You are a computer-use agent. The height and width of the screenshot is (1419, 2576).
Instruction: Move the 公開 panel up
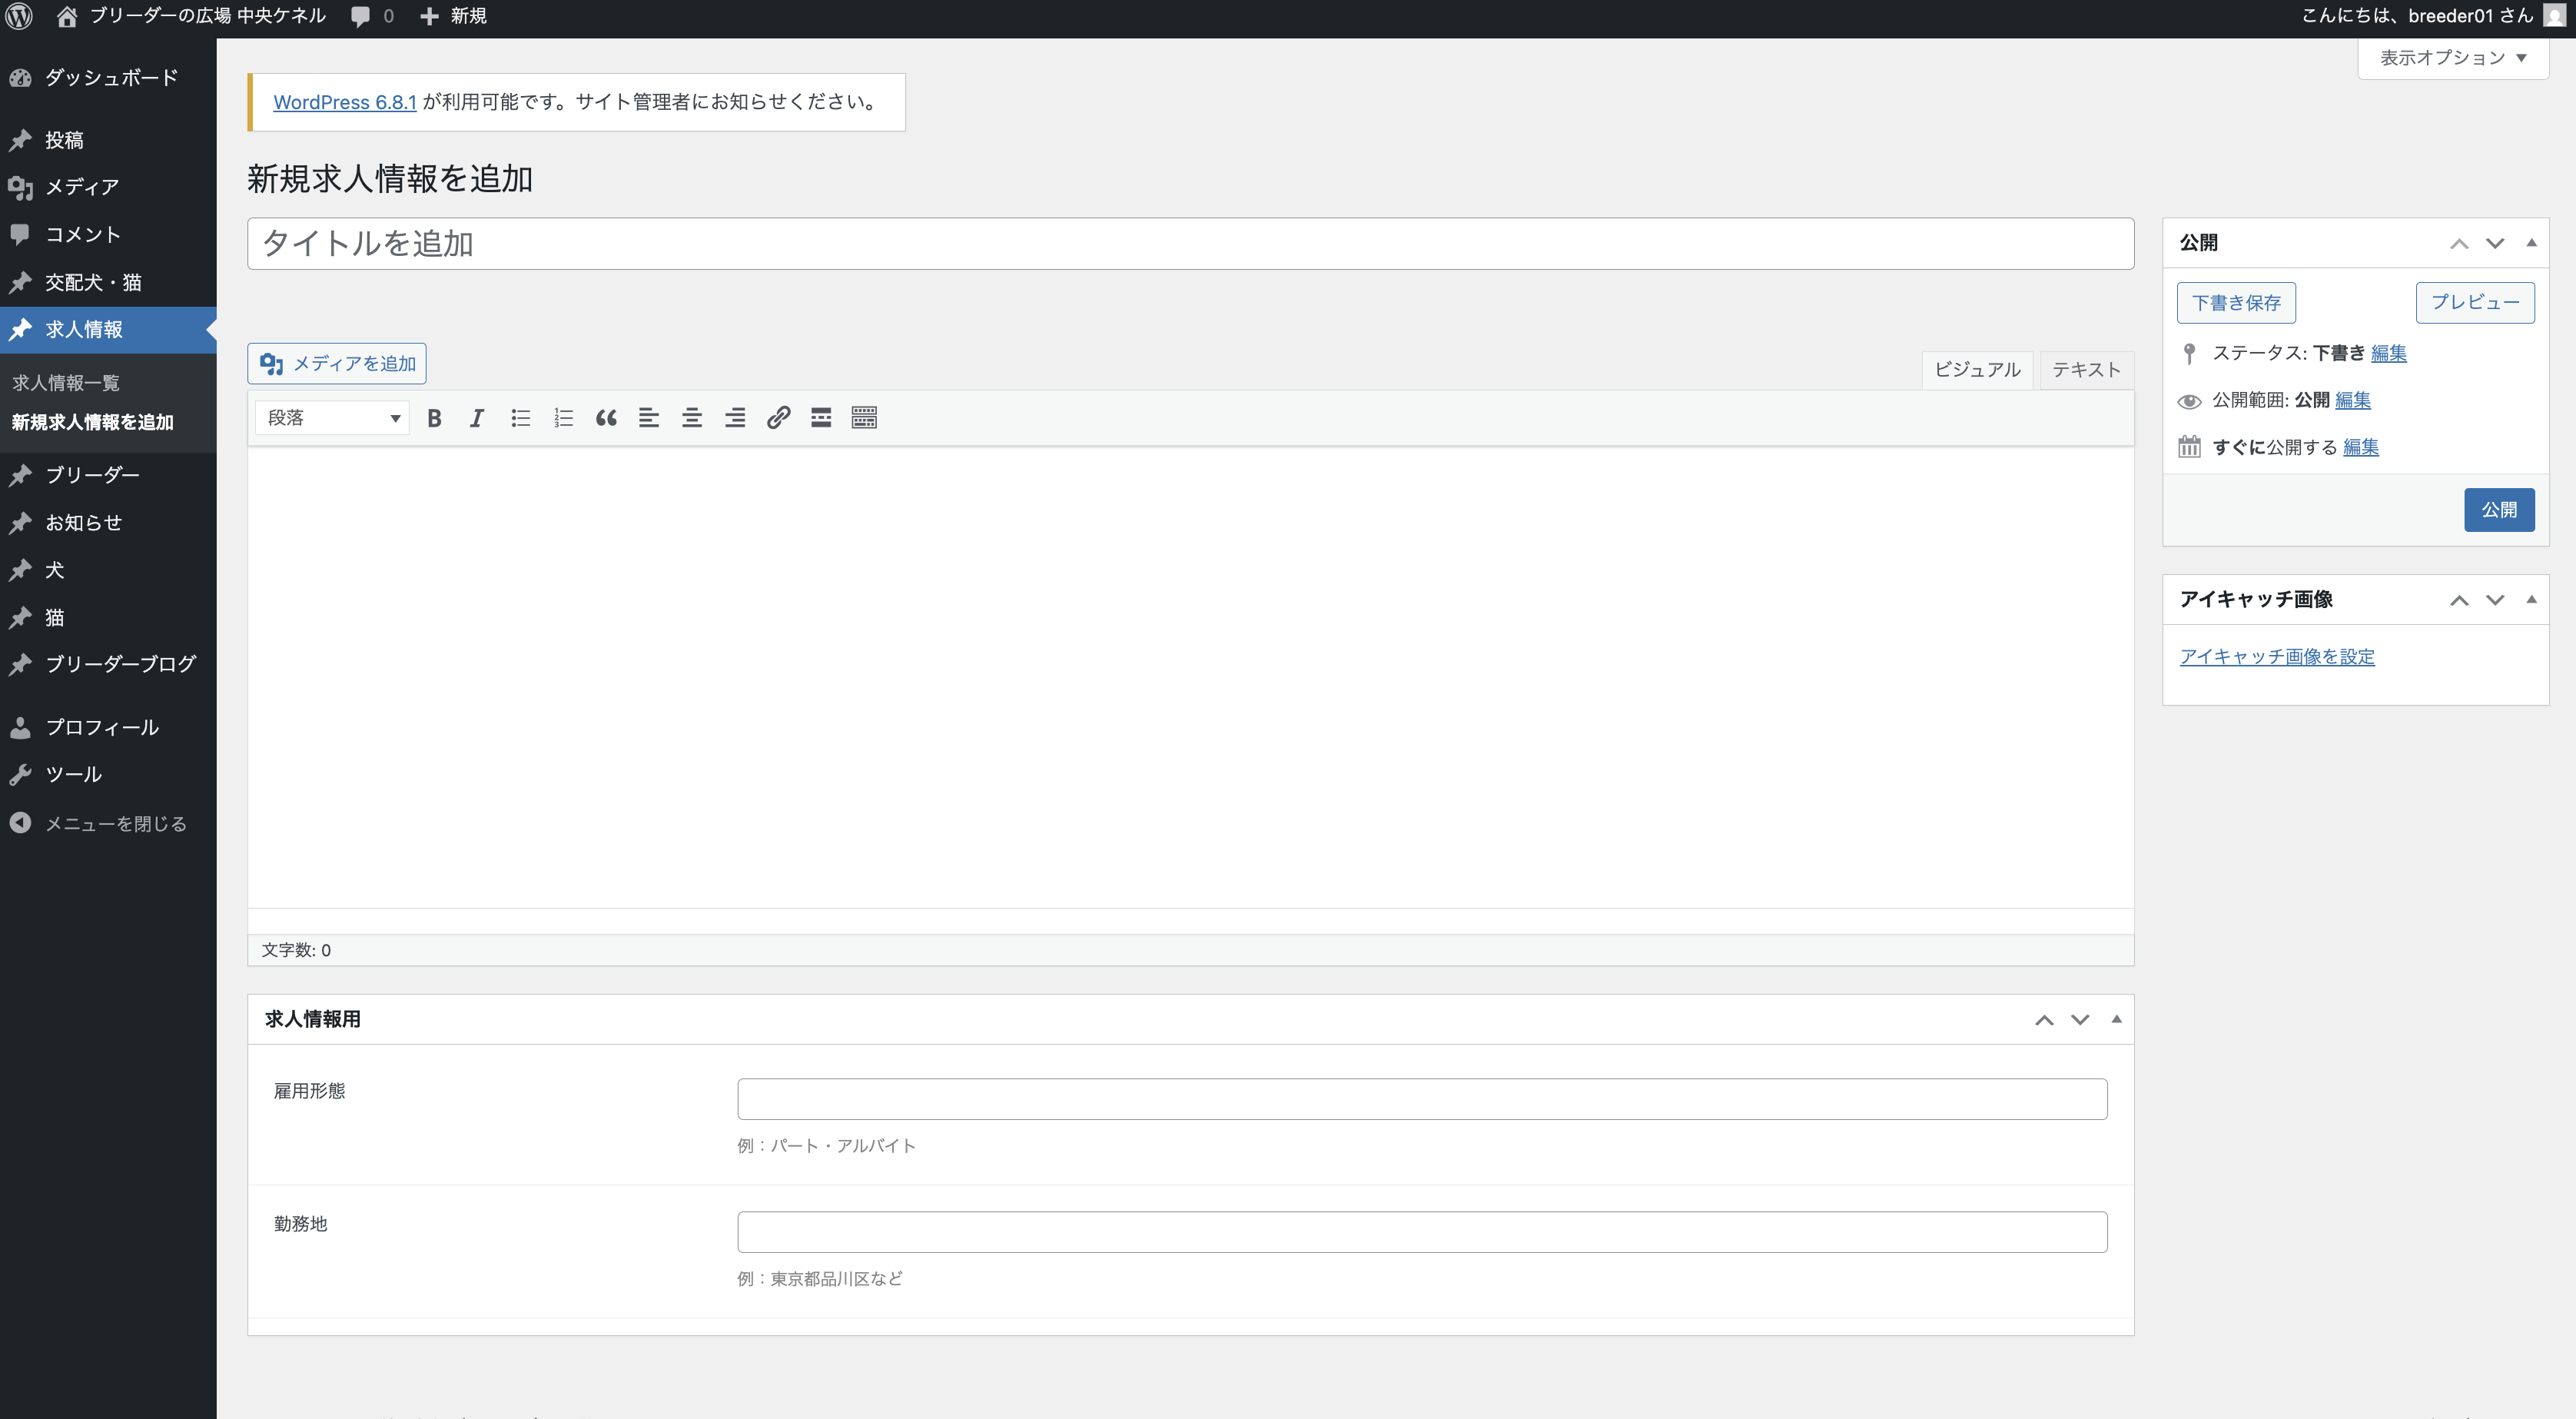coord(2459,243)
